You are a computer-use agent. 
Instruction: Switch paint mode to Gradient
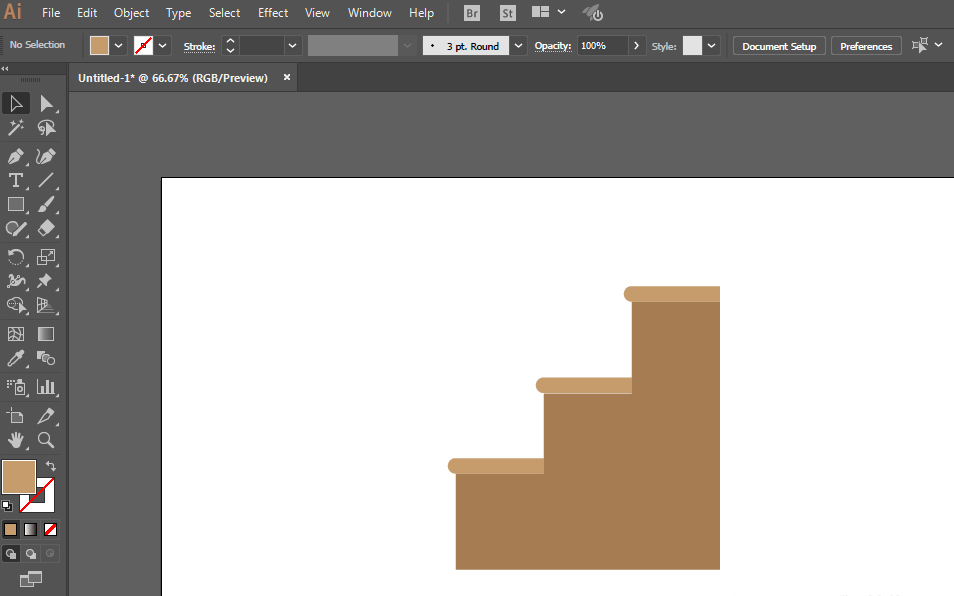pos(30,529)
